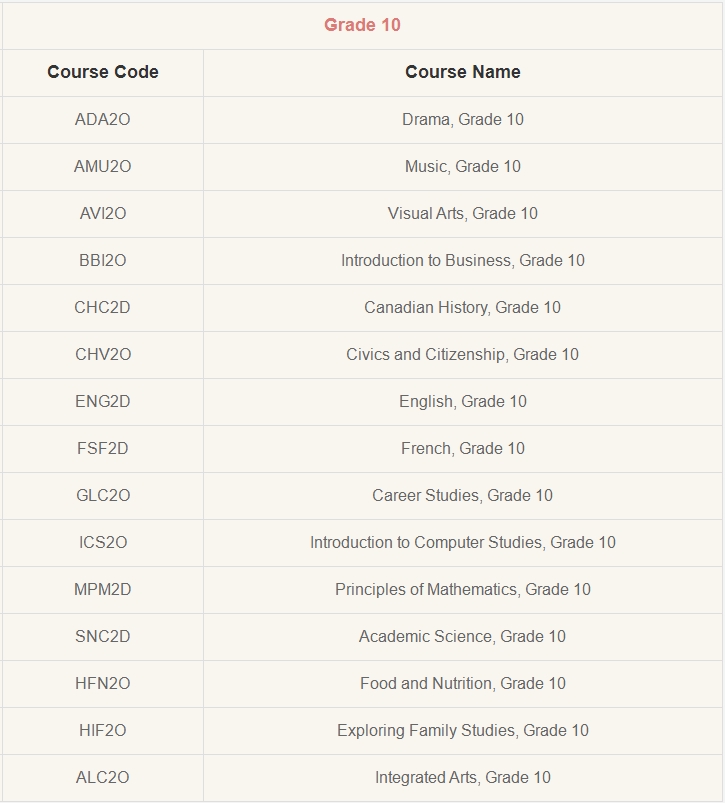
Task: Select course code HFN2O
Action: (102, 683)
